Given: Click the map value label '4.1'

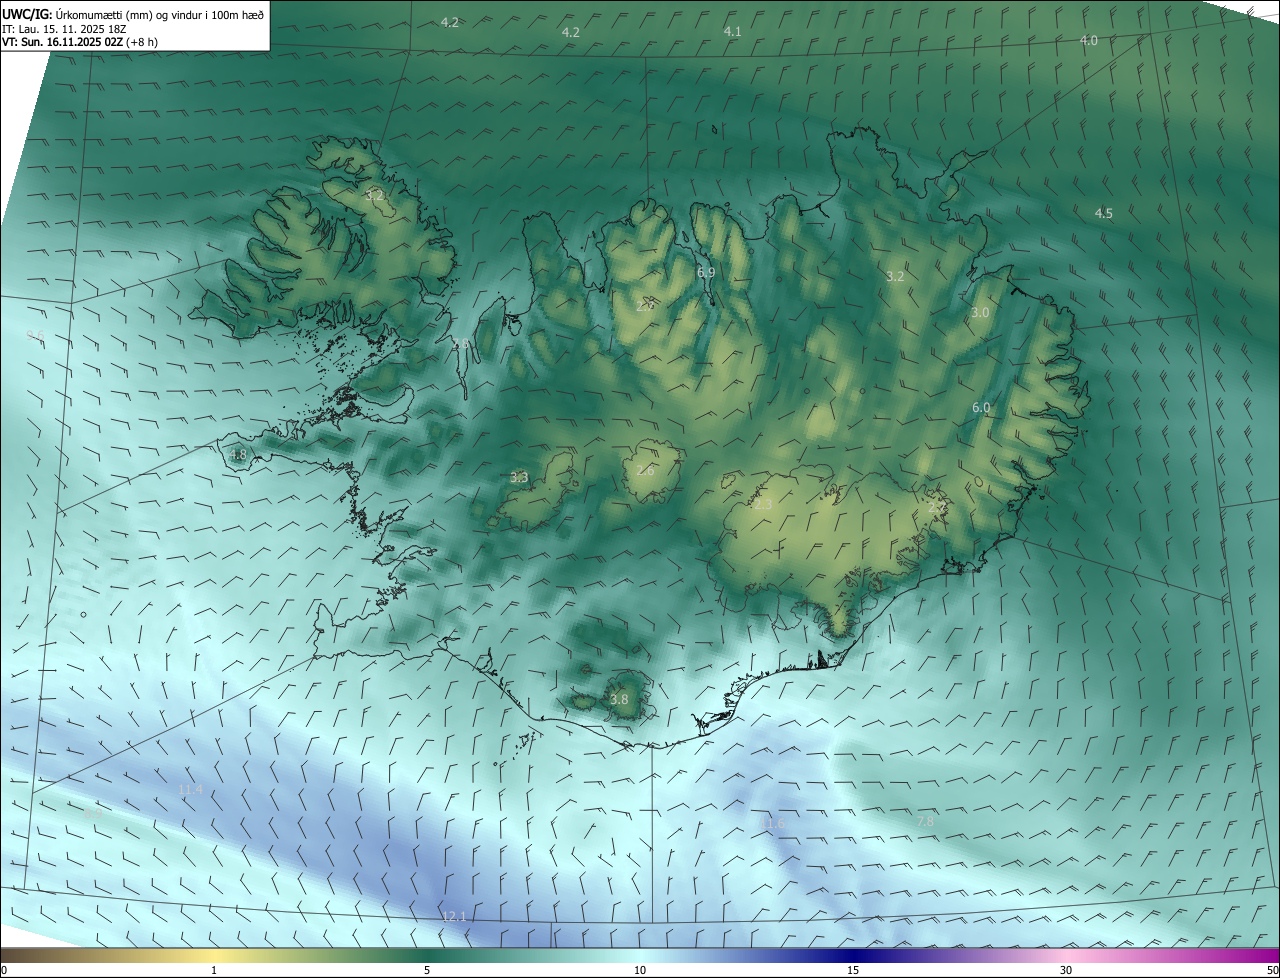Looking at the screenshot, I should (733, 32).
